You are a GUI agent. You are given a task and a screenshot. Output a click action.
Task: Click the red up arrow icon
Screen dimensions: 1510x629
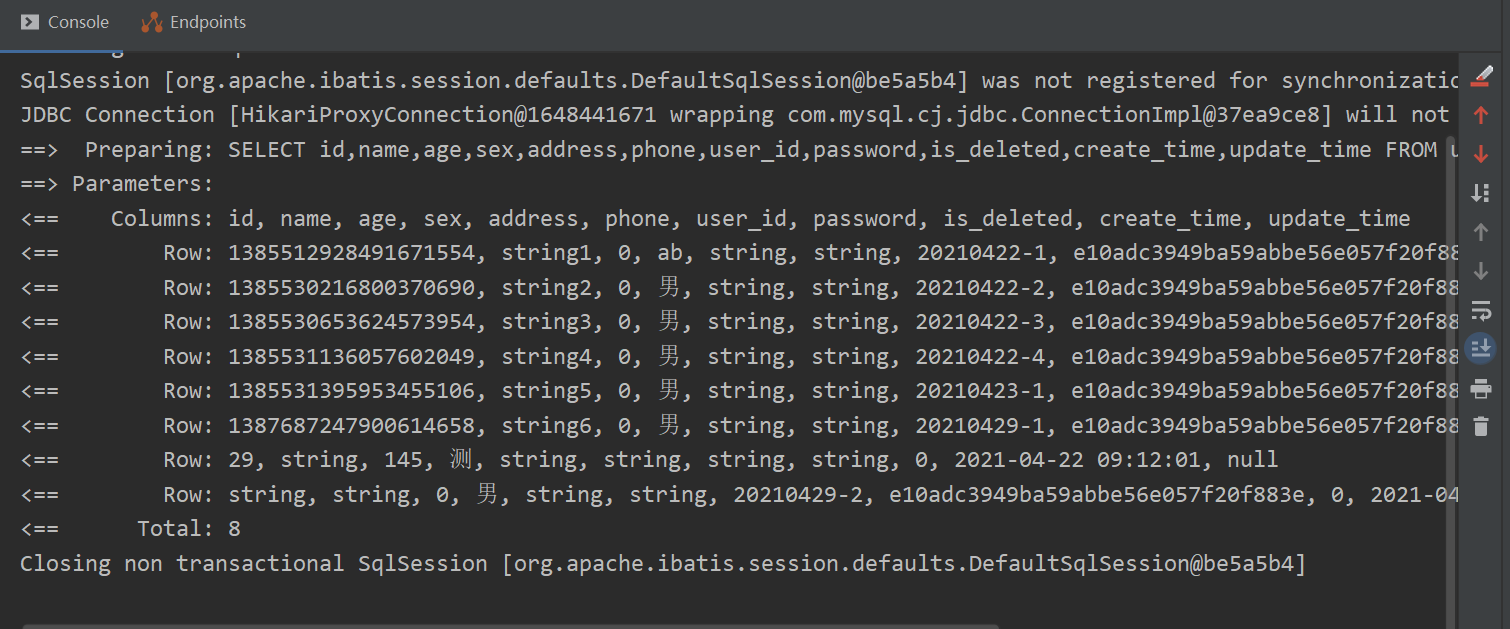click(x=1481, y=115)
